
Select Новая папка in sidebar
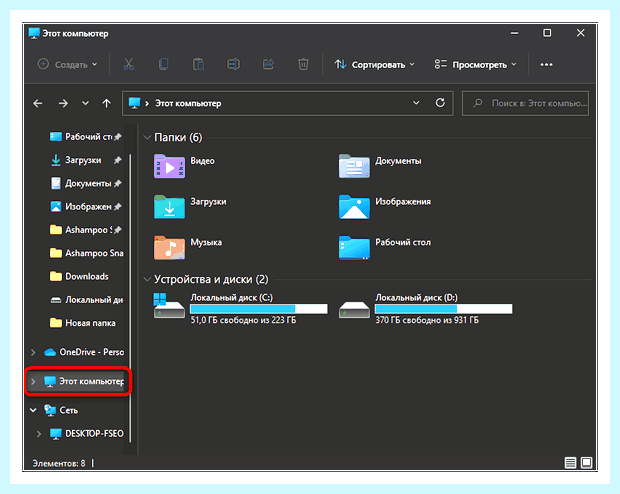[83, 323]
